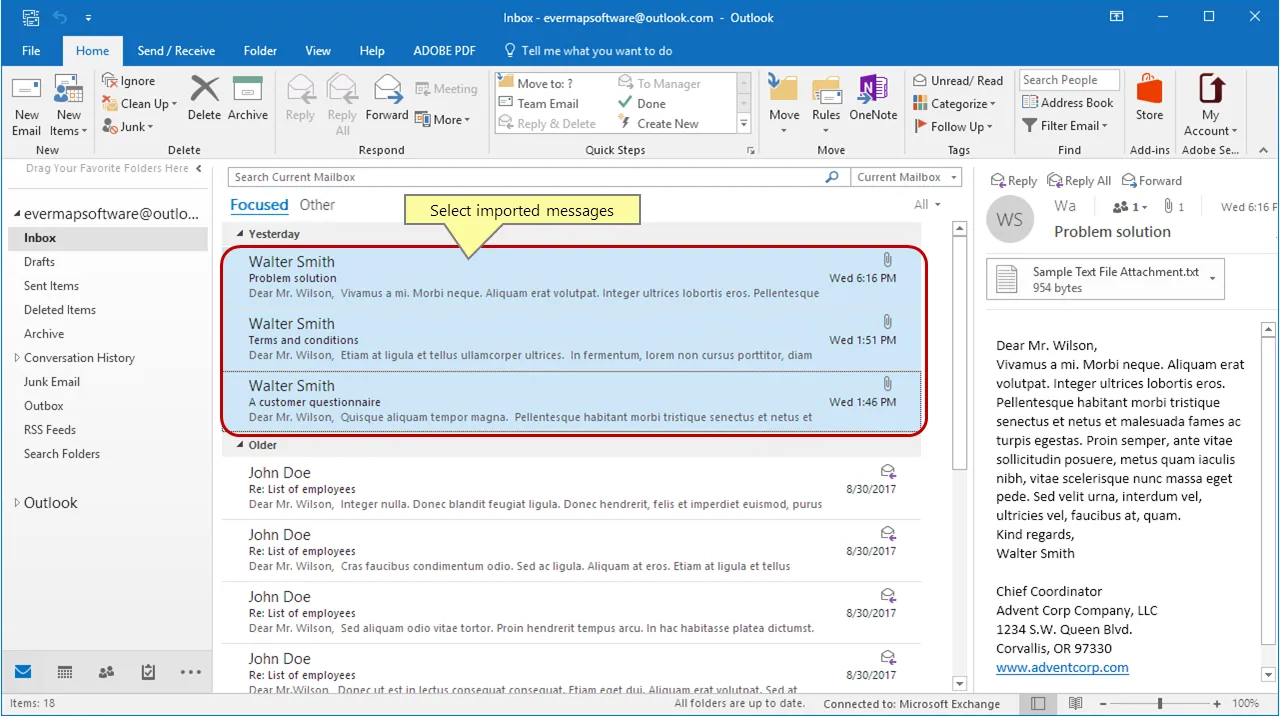Switch to Calendar view in navigation bar
This screenshot has height=720, width=1280.
coord(65,672)
